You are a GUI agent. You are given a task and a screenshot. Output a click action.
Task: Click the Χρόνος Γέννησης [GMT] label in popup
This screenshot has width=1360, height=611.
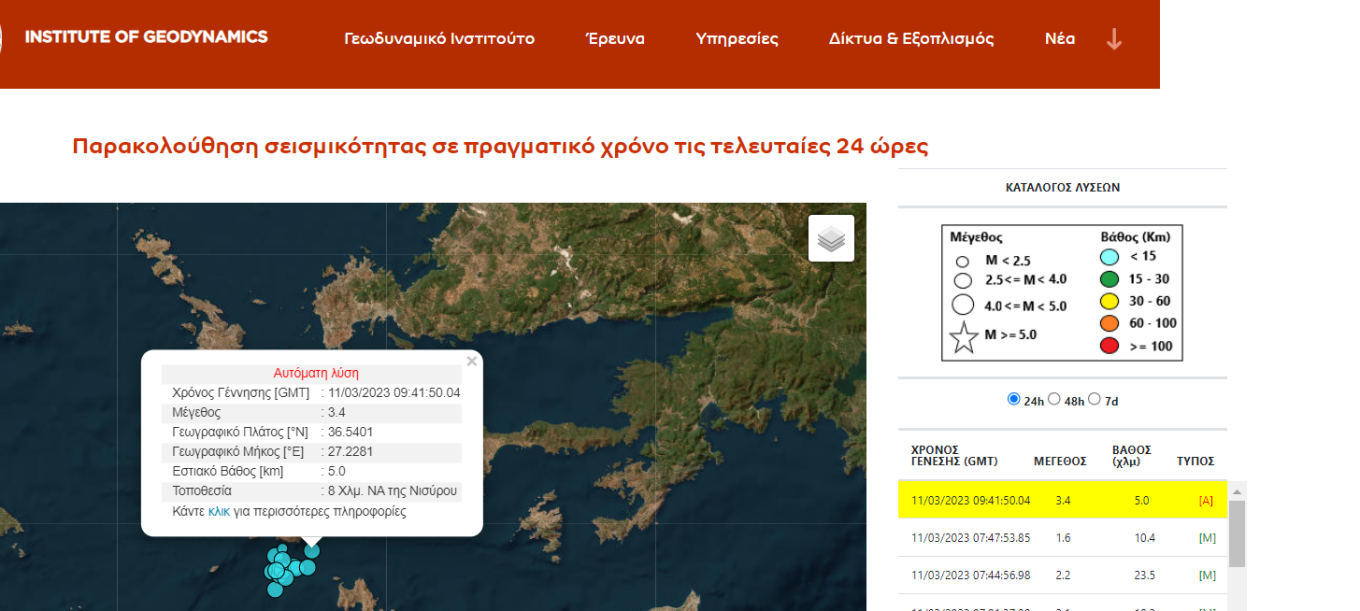point(241,393)
